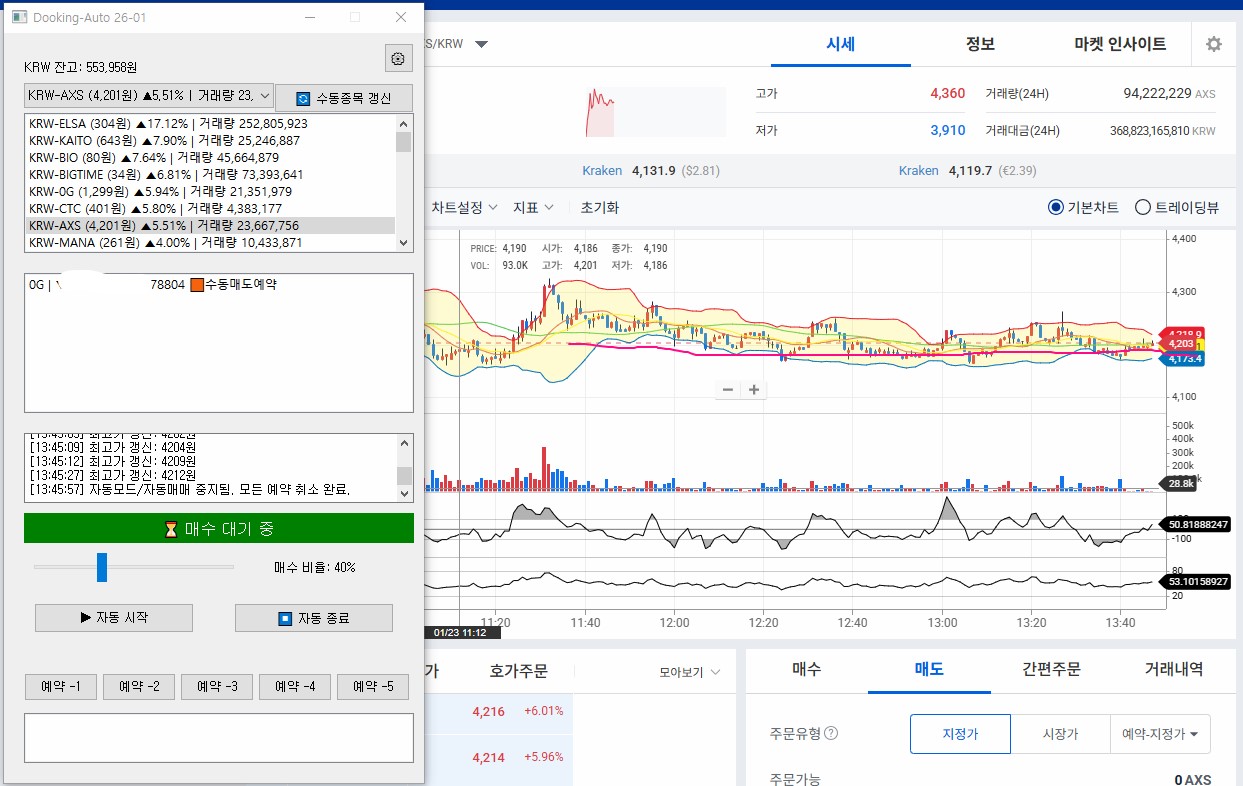Image resolution: width=1243 pixels, height=786 pixels.
Task: Select the 기본차트 radio button
Action: click(x=1056, y=207)
